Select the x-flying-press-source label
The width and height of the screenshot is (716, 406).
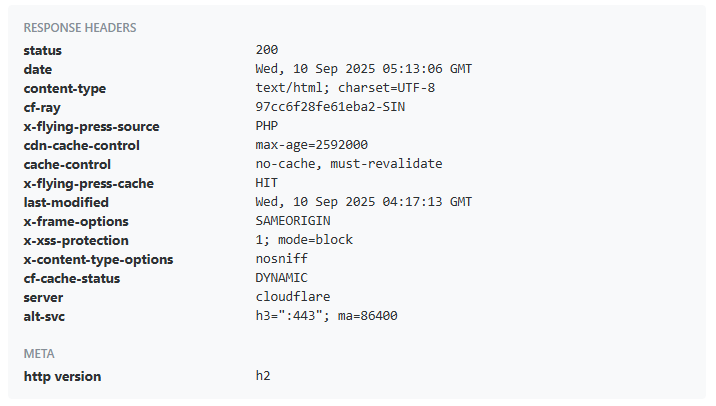pos(91,127)
